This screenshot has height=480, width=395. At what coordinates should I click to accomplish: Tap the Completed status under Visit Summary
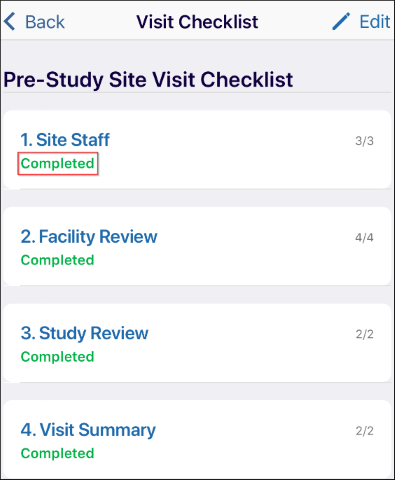57,454
